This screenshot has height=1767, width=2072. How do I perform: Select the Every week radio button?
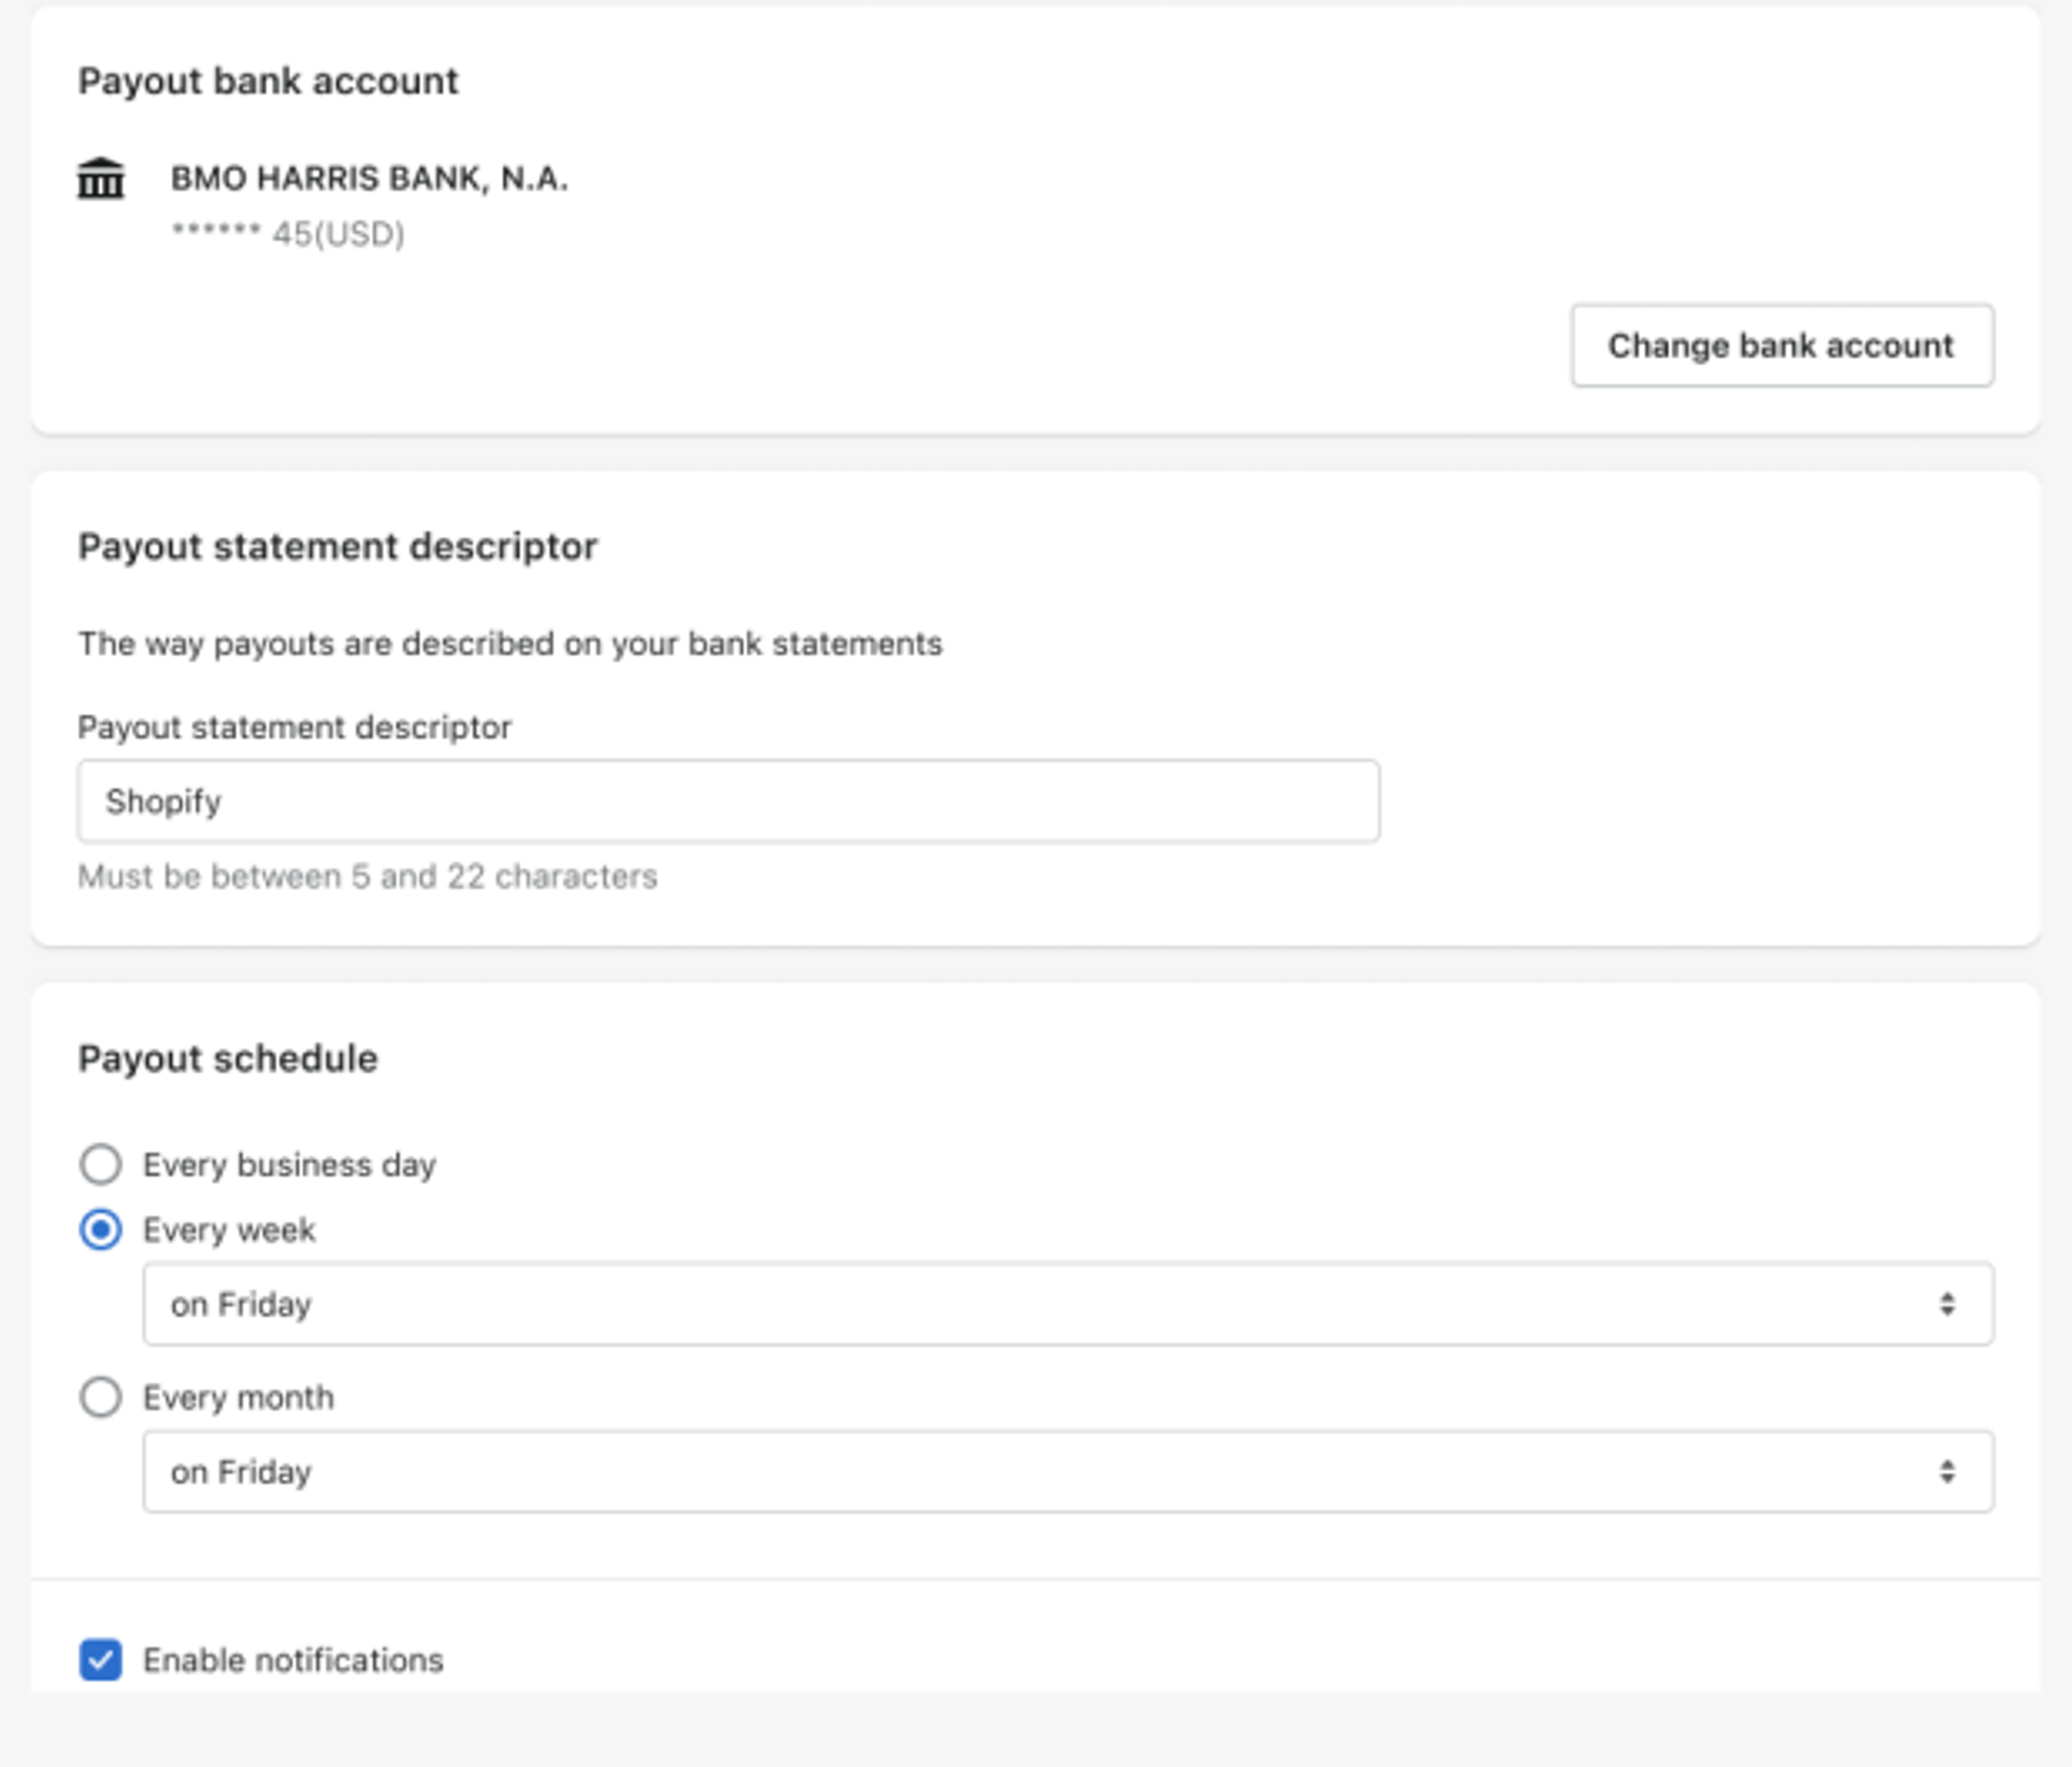101,1229
